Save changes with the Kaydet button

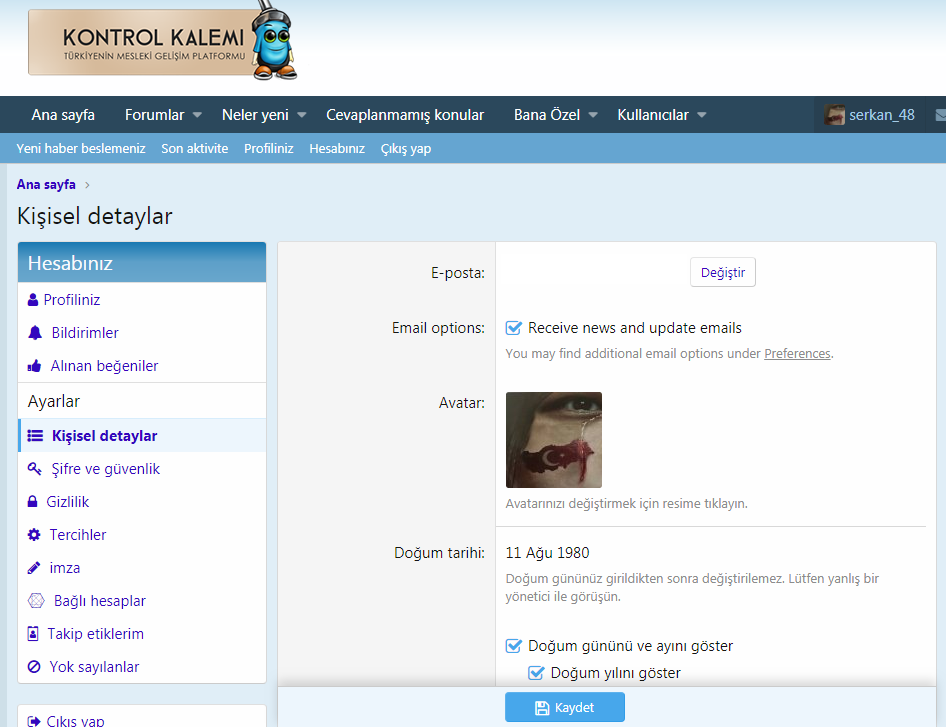(x=565, y=707)
